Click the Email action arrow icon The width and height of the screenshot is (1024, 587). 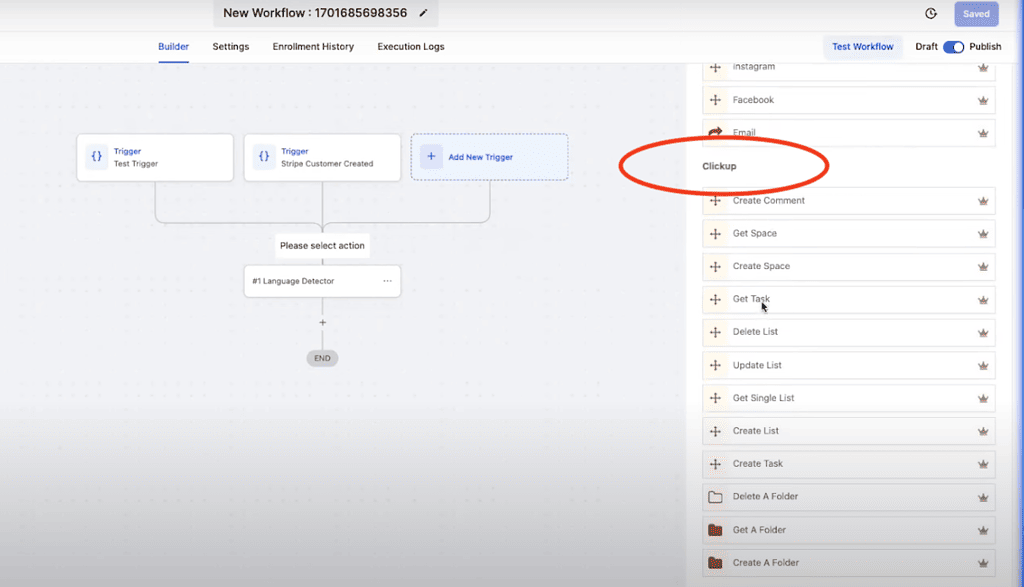tap(715, 132)
